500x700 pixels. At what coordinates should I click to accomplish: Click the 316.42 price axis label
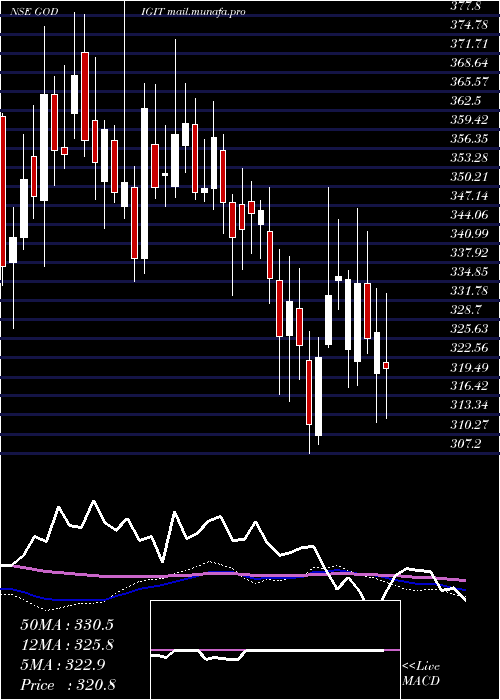coord(469,385)
